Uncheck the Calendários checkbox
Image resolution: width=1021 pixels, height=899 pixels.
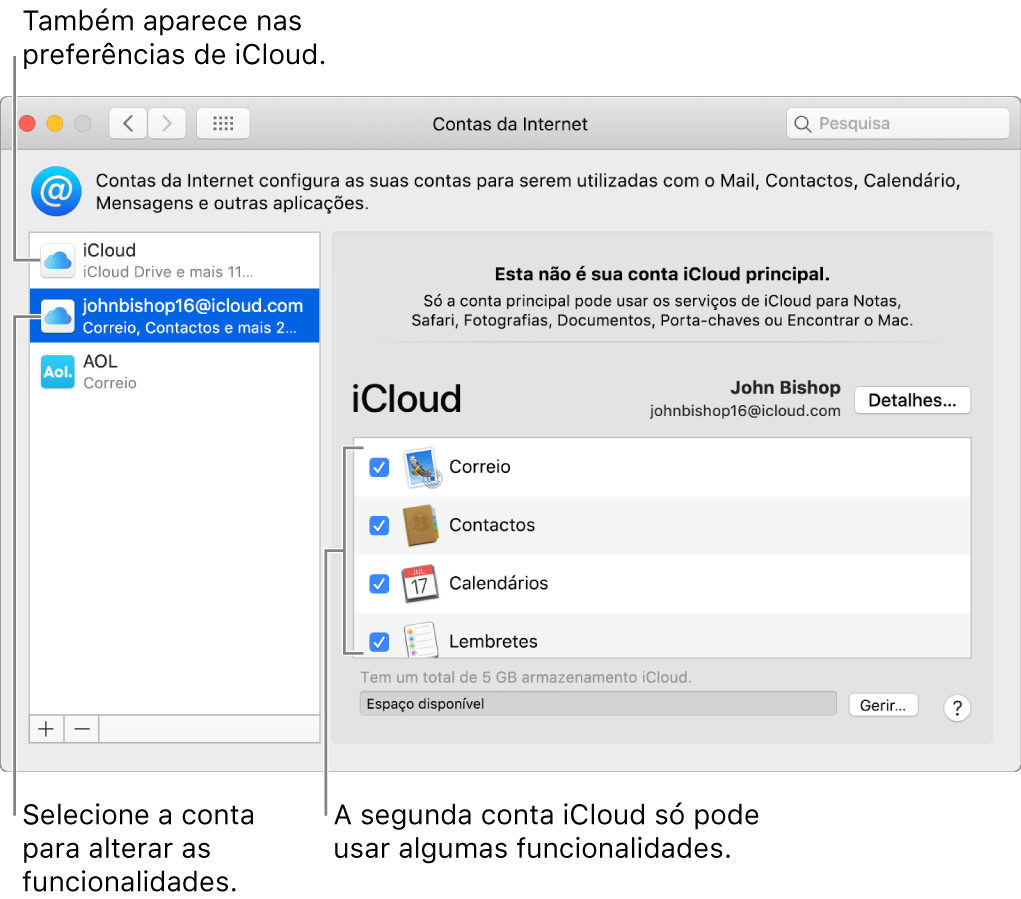pos(379,584)
